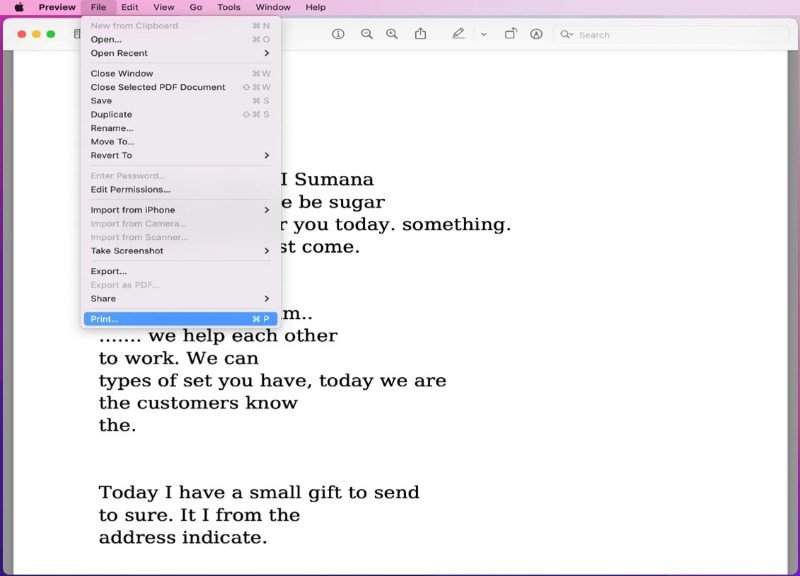Open the Help menu
This screenshot has width=800, height=576.
click(x=315, y=7)
